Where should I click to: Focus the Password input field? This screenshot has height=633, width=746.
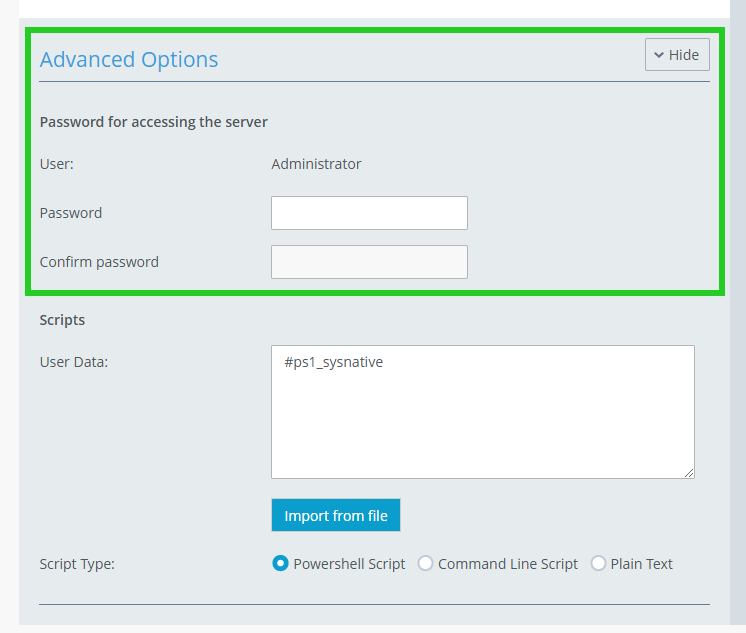[369, 213]
